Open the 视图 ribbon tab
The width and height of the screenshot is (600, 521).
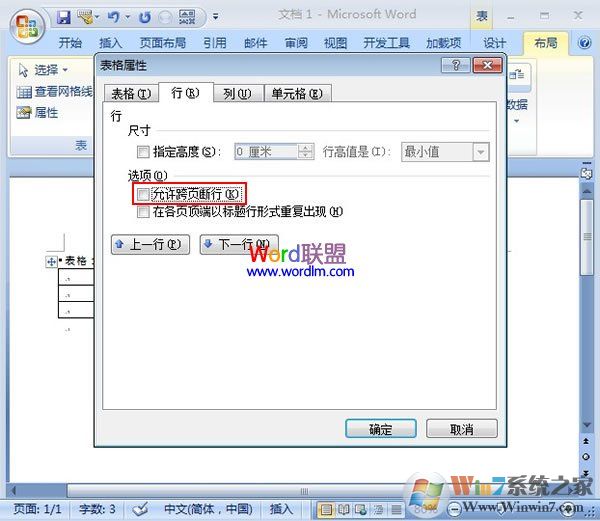click(x=336, y=43)
